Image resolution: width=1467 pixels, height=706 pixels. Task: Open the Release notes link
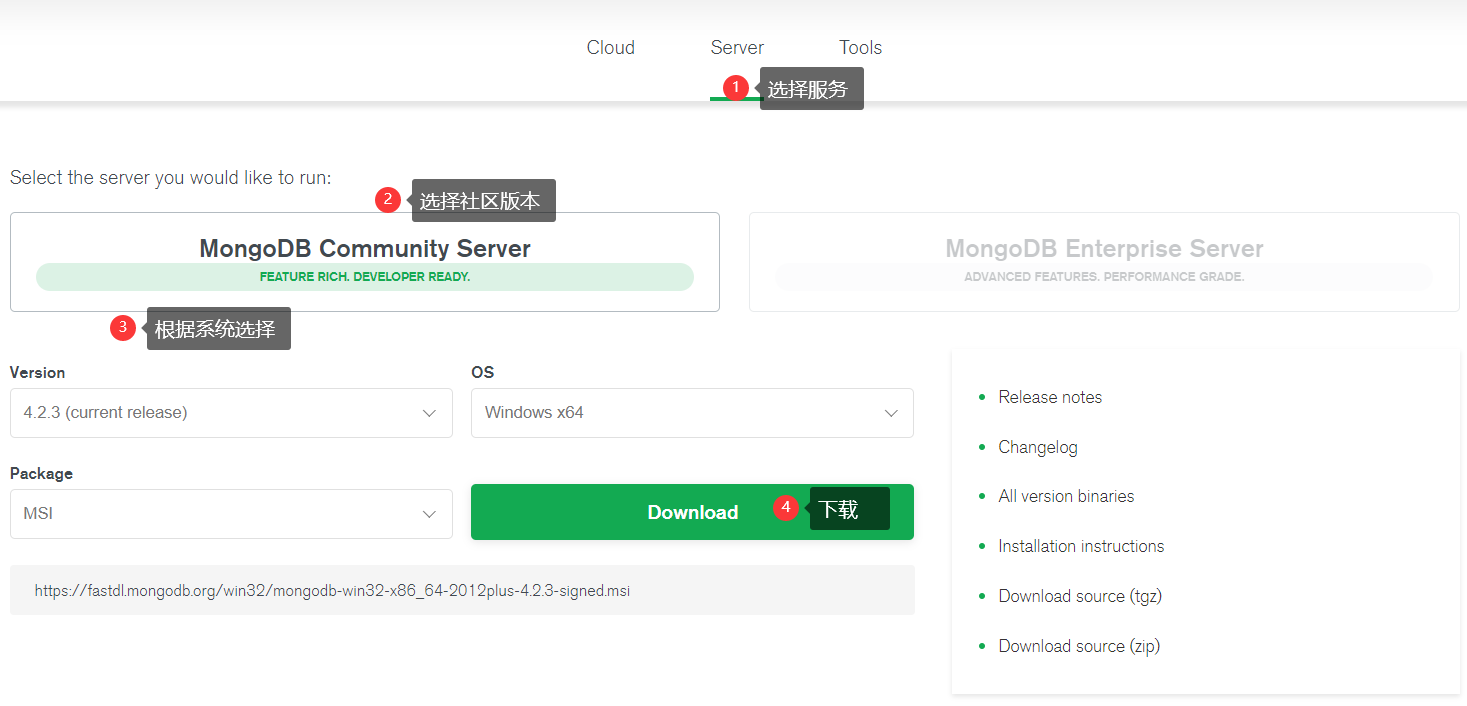click(1050, 397)
